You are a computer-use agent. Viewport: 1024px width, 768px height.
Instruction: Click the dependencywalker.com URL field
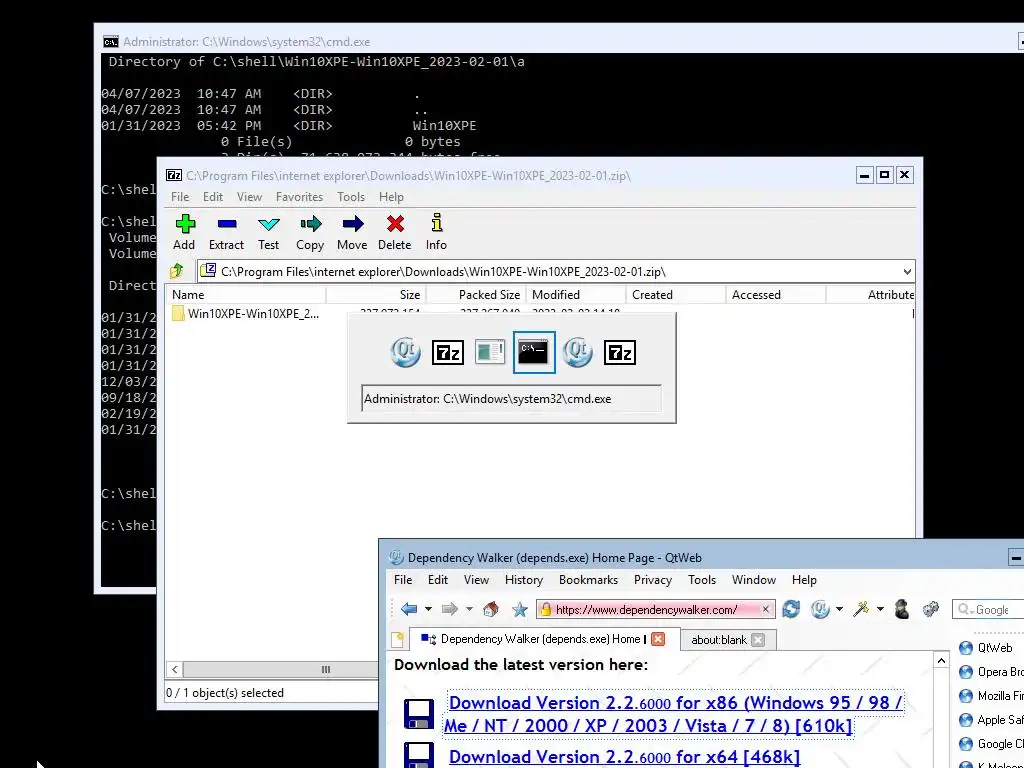point(656,609)
